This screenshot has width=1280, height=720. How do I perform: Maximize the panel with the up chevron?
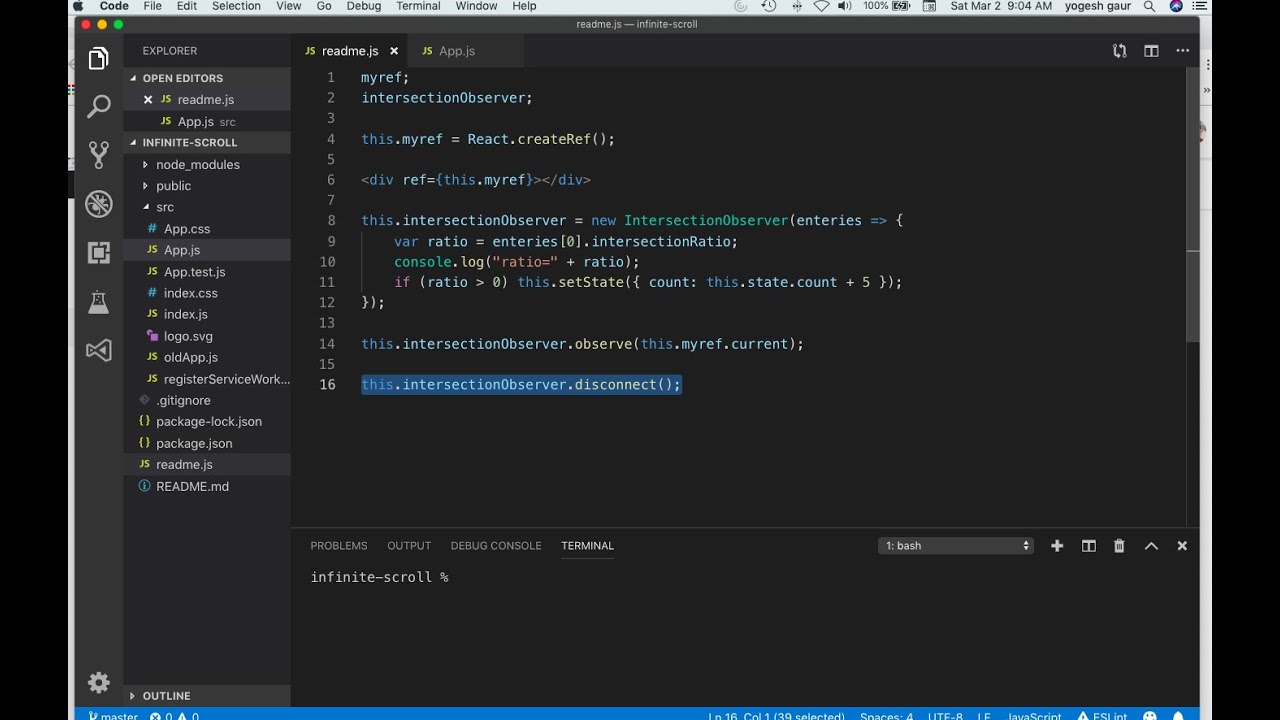pos(1151,546)
